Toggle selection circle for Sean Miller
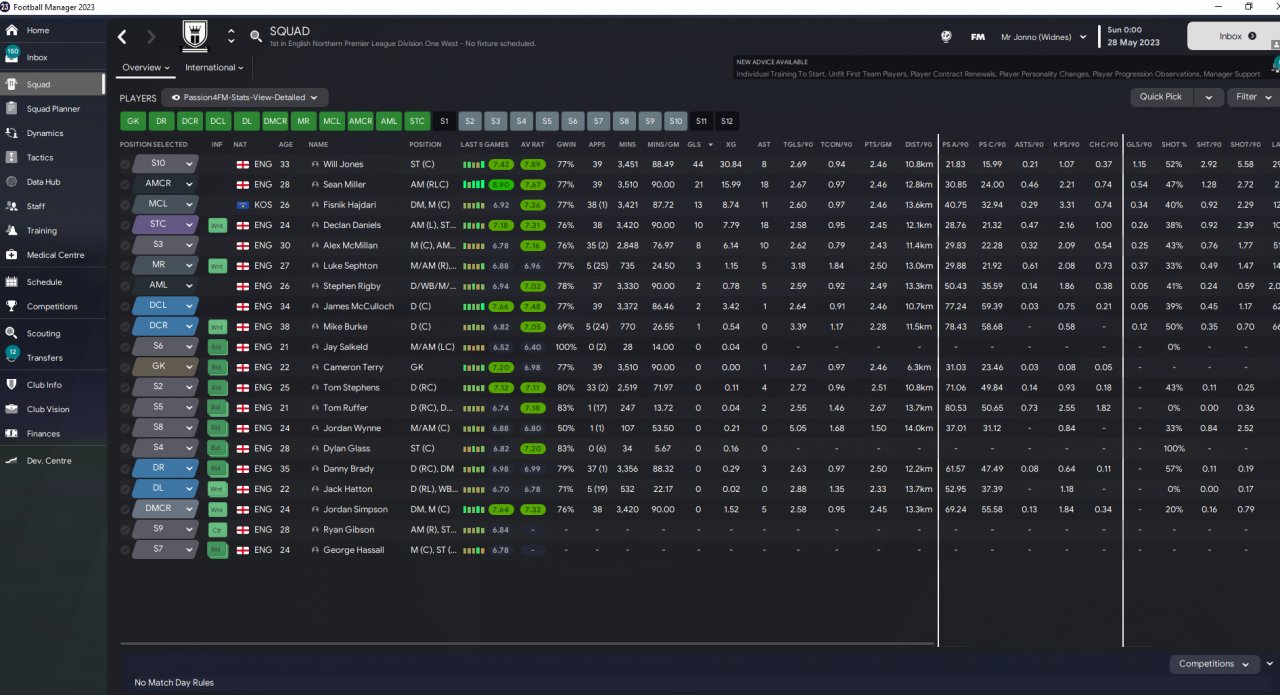The height and width of the screenshot is (695, 1280). pos(125,184)
